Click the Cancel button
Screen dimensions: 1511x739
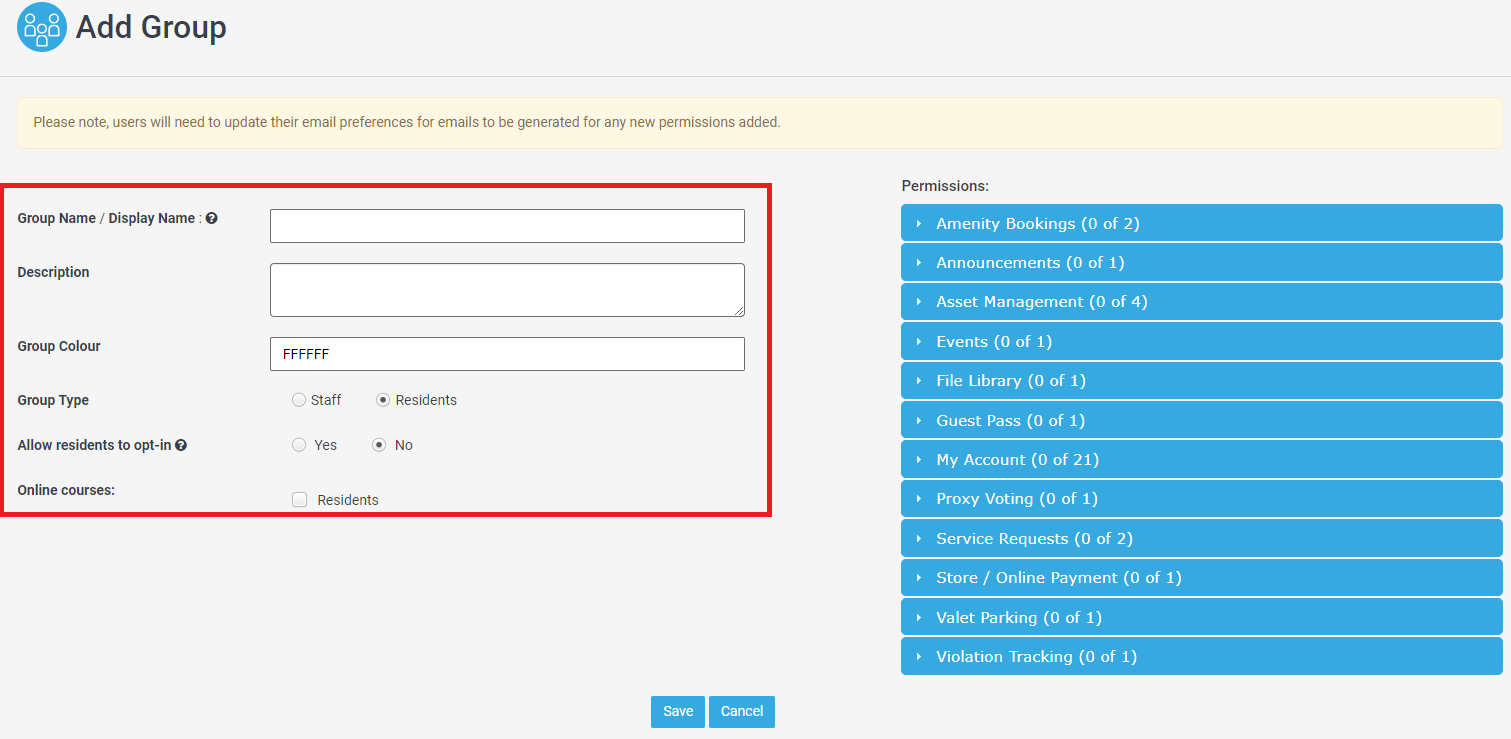click(x=741, y=711)
